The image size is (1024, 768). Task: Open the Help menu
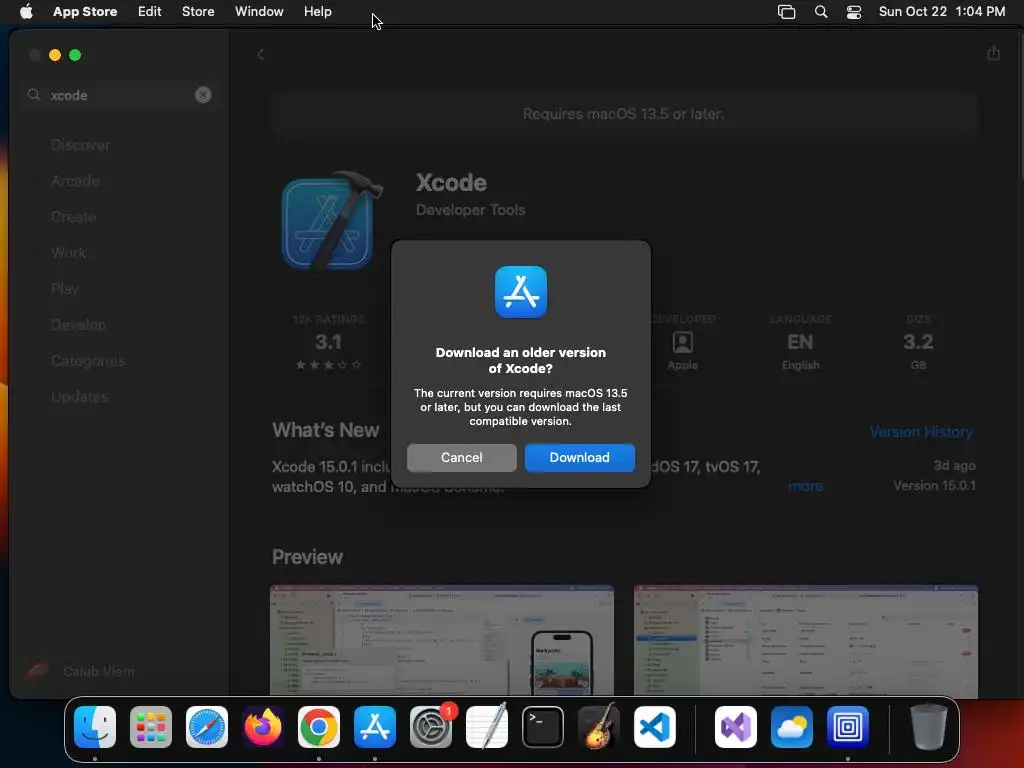pos(317,11)
